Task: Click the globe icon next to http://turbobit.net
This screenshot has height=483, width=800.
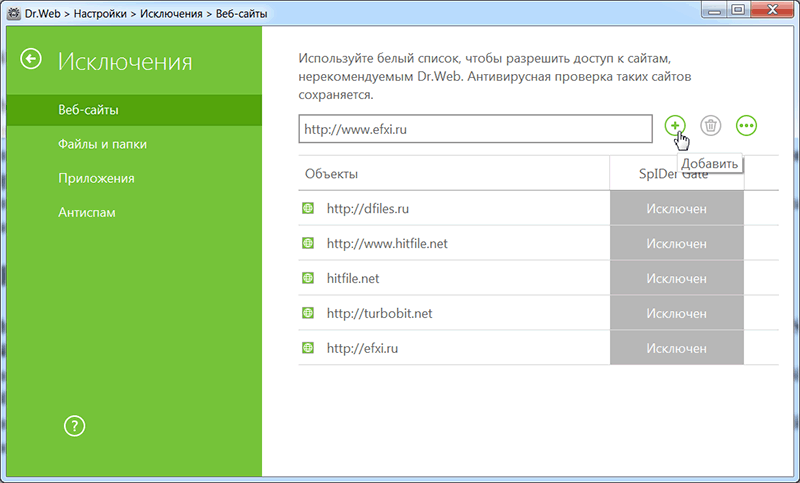Action: coord(308,313)
